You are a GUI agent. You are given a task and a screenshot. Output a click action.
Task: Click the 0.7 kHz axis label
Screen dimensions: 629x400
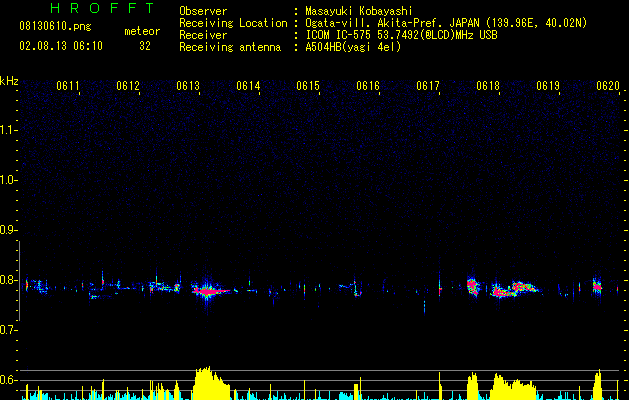pos(8,330)
